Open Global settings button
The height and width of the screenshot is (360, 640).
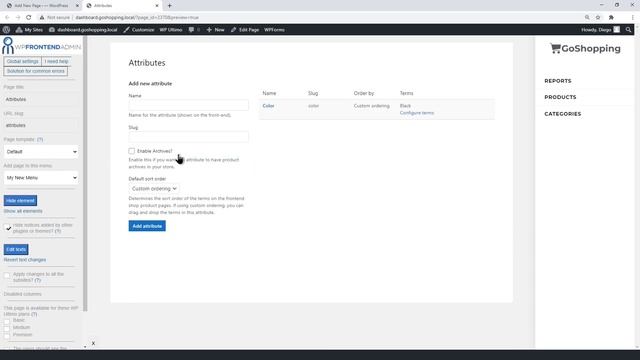(x=22, y=61)
